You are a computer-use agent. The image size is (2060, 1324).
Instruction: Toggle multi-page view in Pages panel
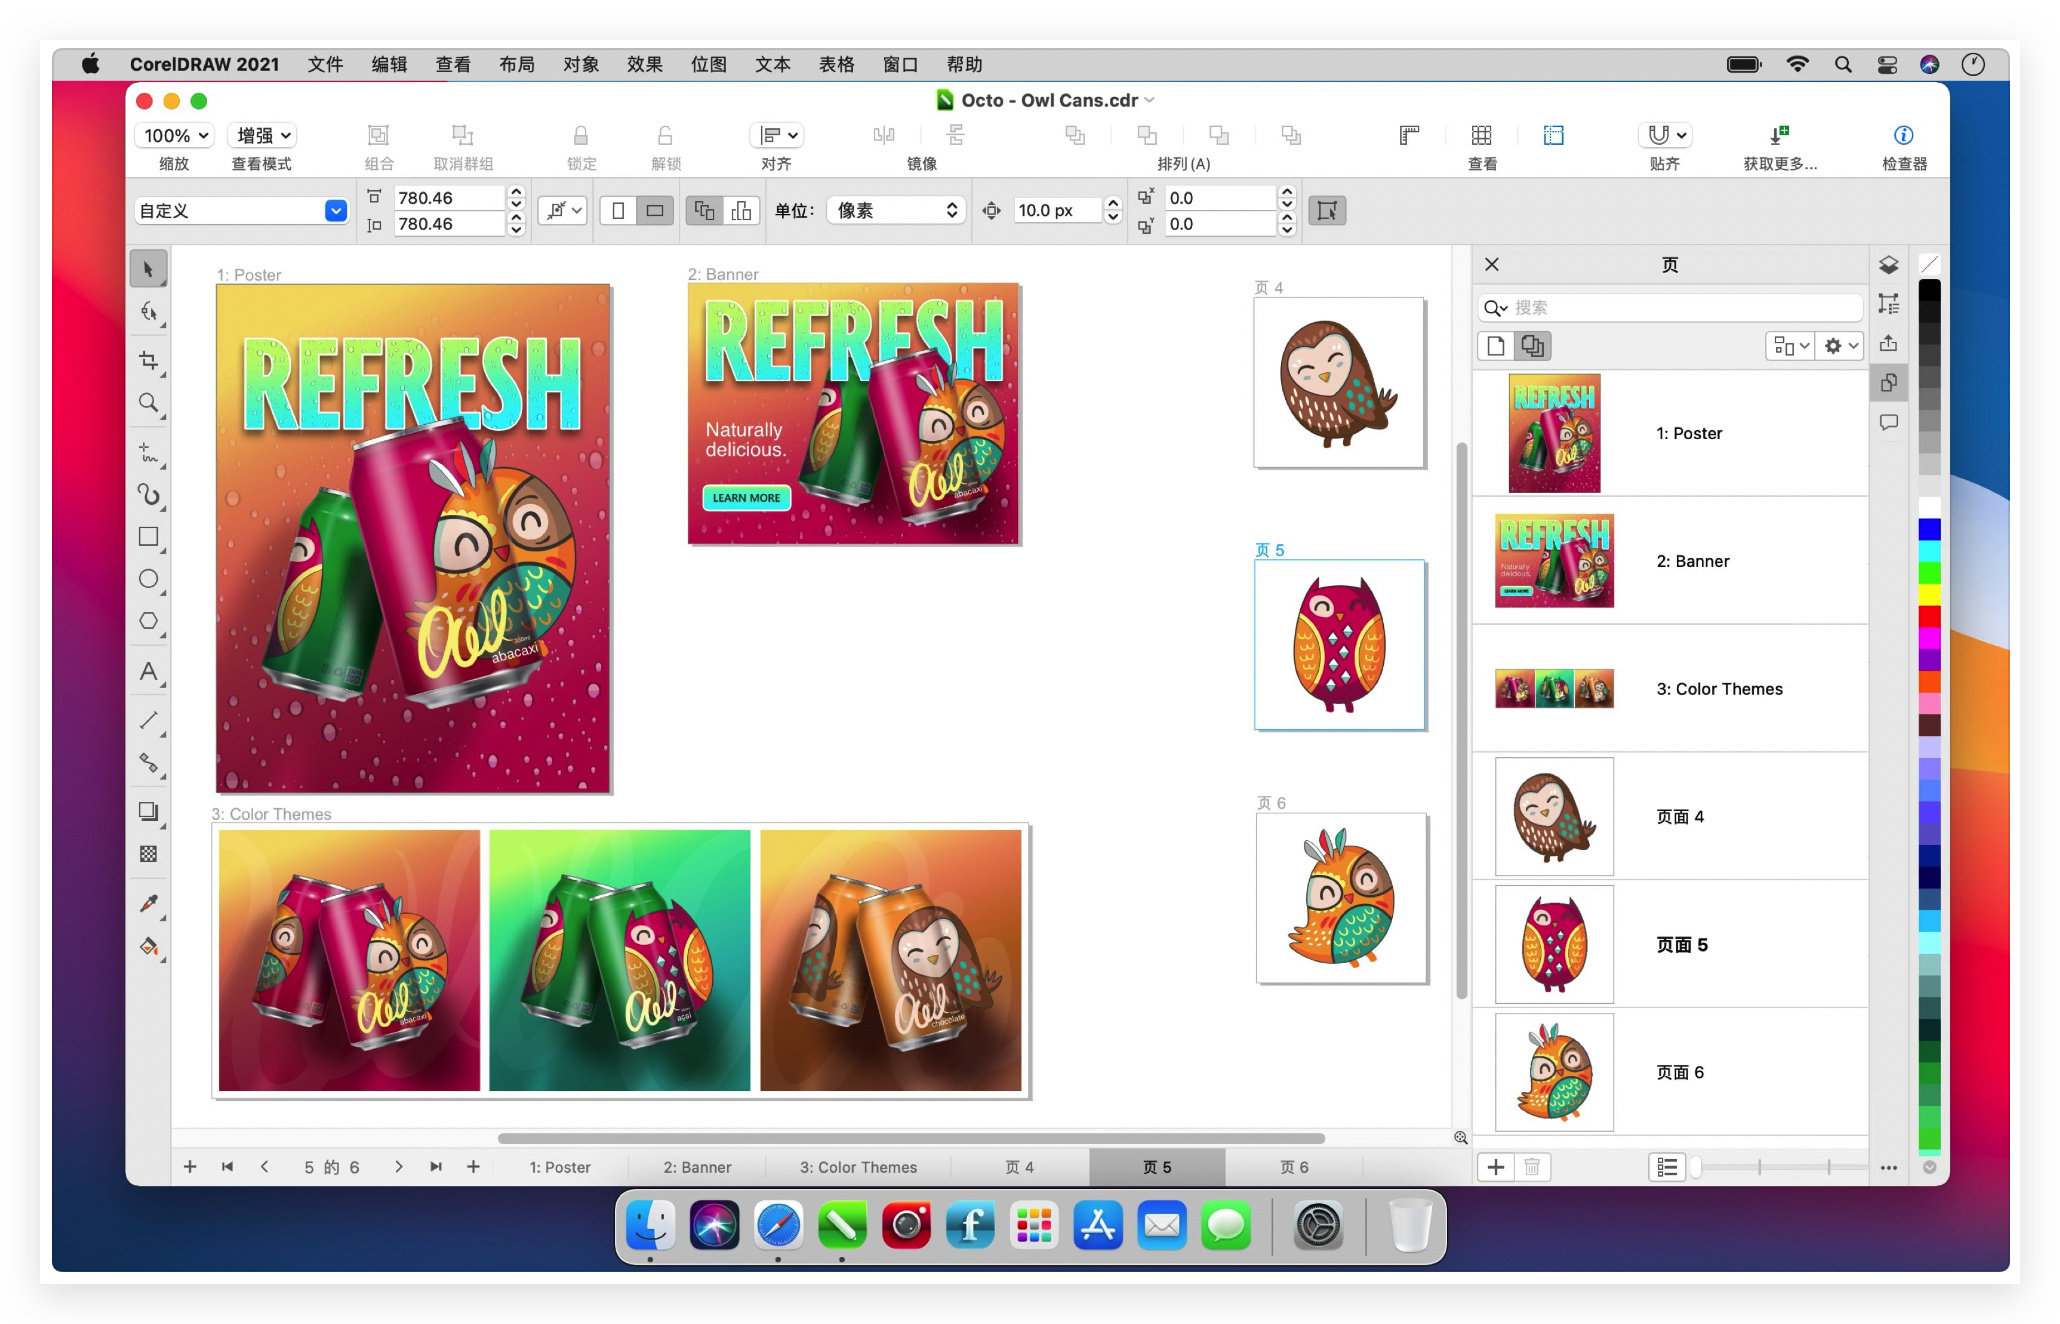(x=1532, y=346)
